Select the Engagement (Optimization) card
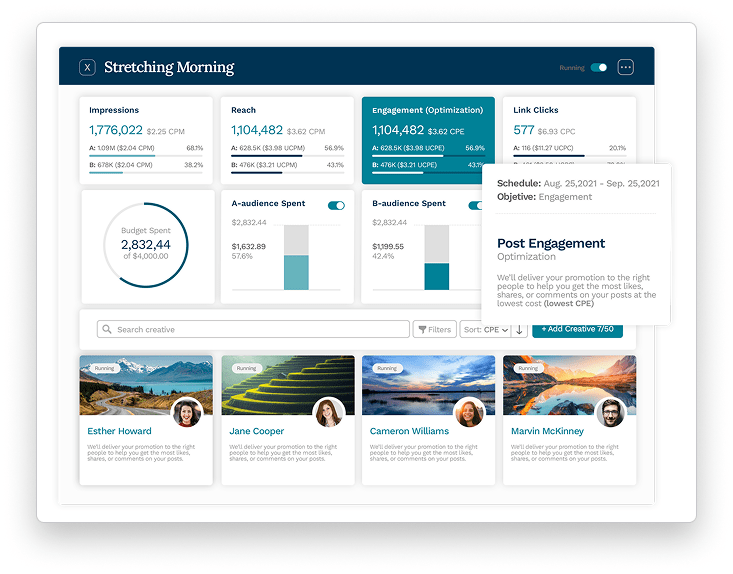This screenshot has height=574, width=733. [427, 140]
